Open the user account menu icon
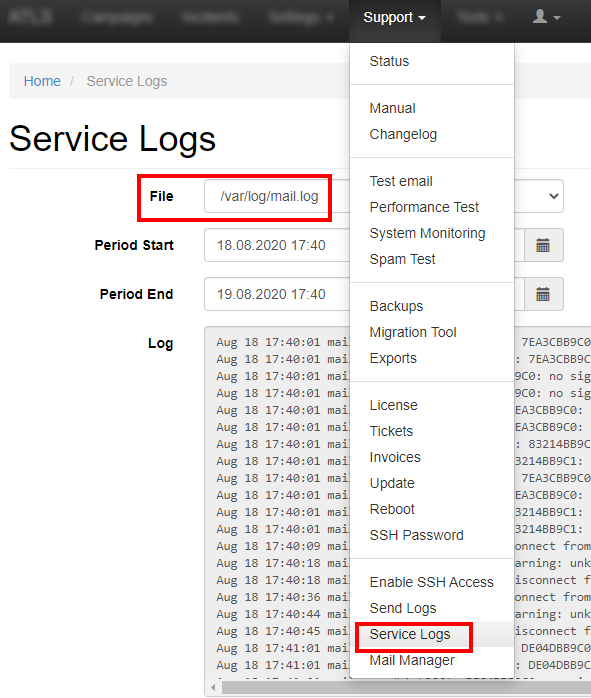The image size is (591, 698). pyautogui.click(x=546, y=17)
